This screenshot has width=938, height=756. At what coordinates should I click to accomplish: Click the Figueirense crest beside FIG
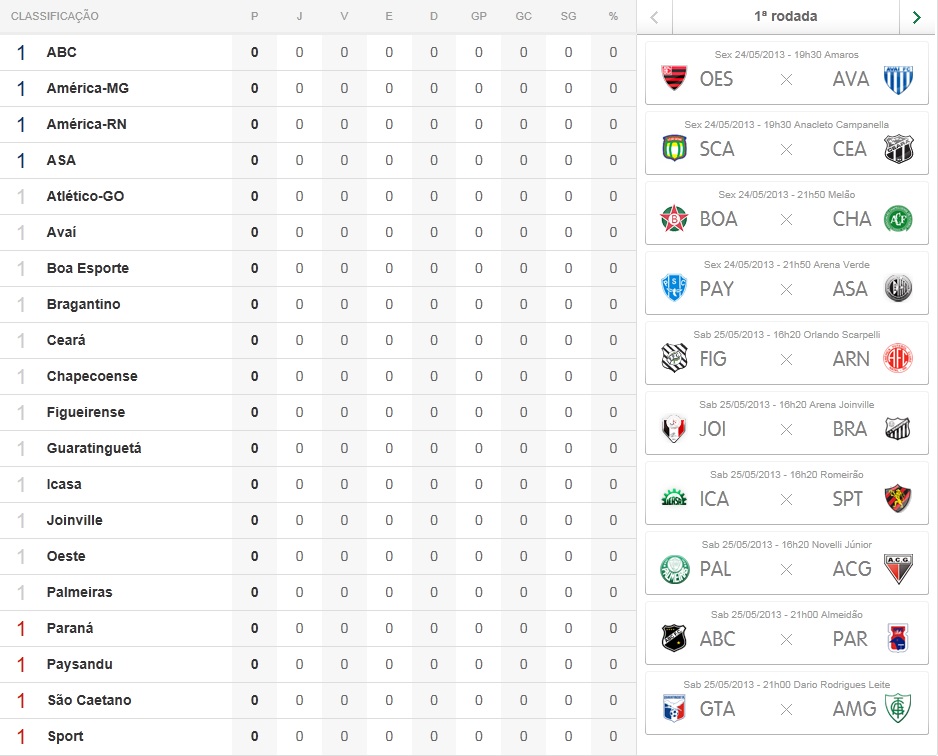point(675,358)
